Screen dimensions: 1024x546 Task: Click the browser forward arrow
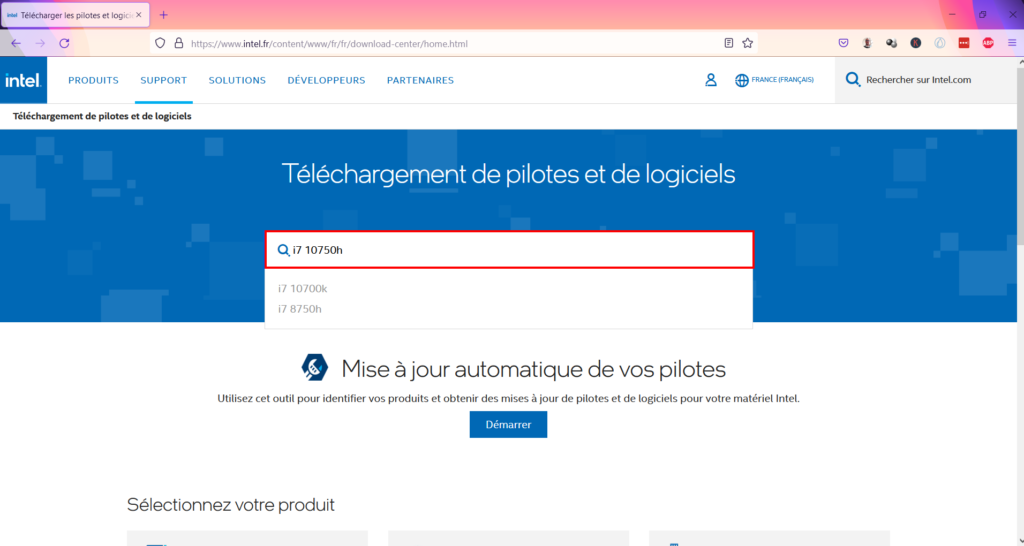(40, 43)
